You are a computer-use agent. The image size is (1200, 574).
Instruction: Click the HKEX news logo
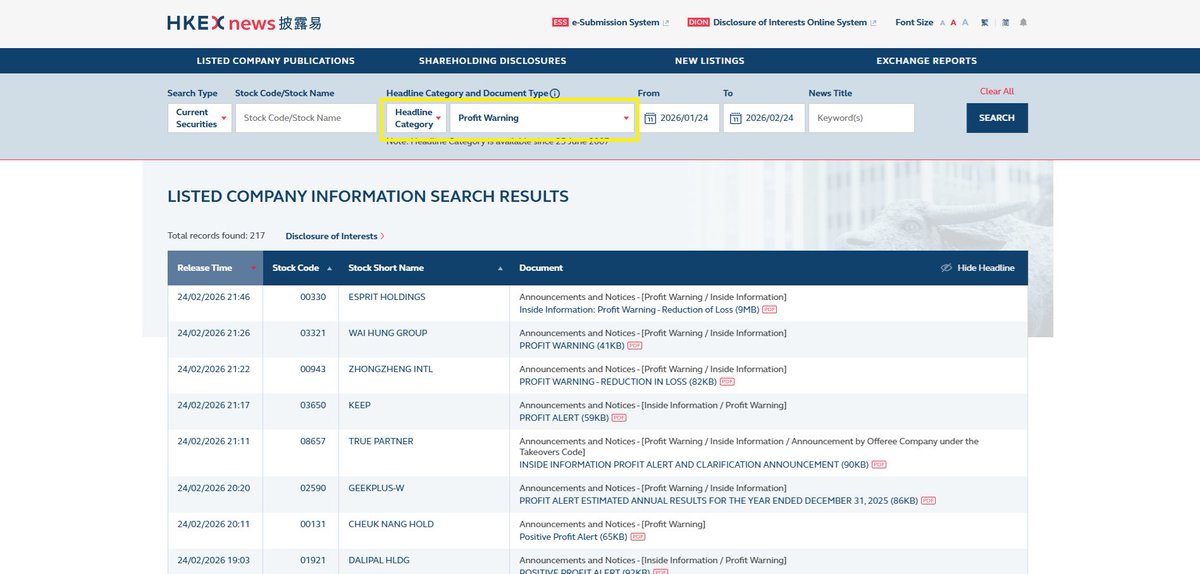(x=244, y=22)
